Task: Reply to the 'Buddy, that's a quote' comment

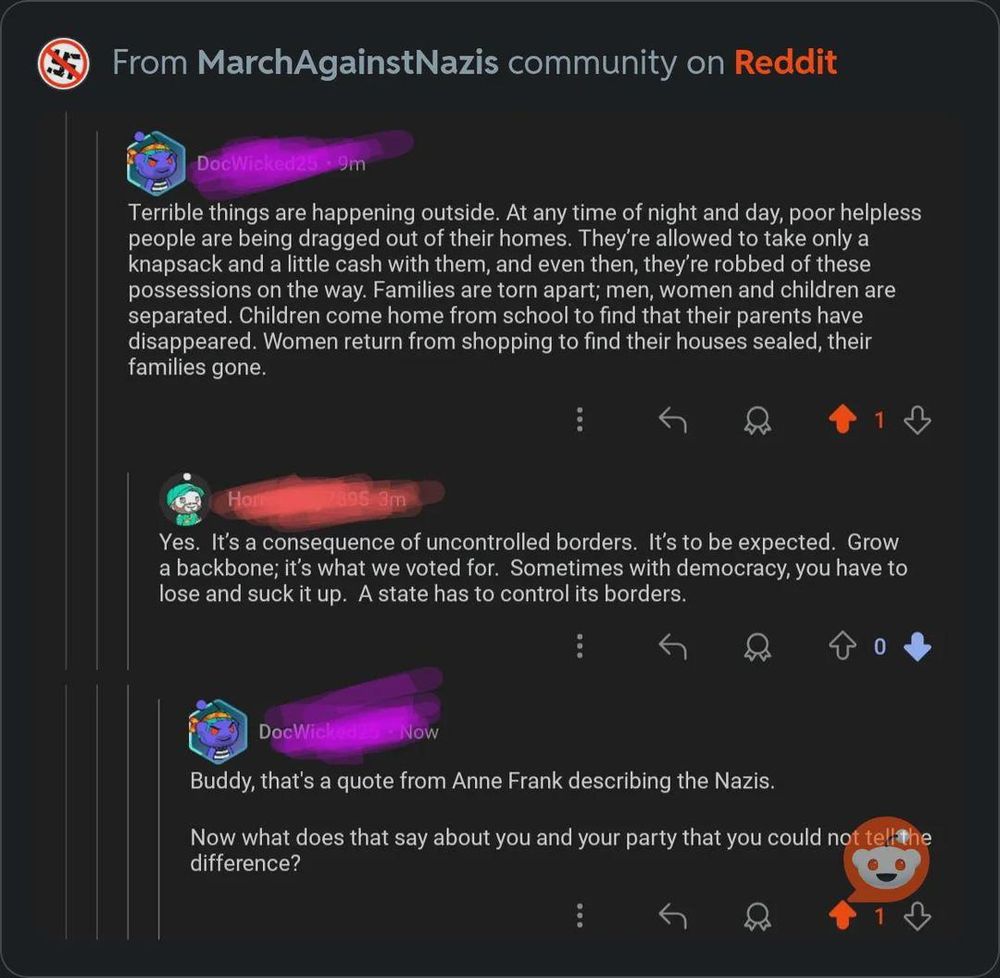Action: click(x=673, y=916)
